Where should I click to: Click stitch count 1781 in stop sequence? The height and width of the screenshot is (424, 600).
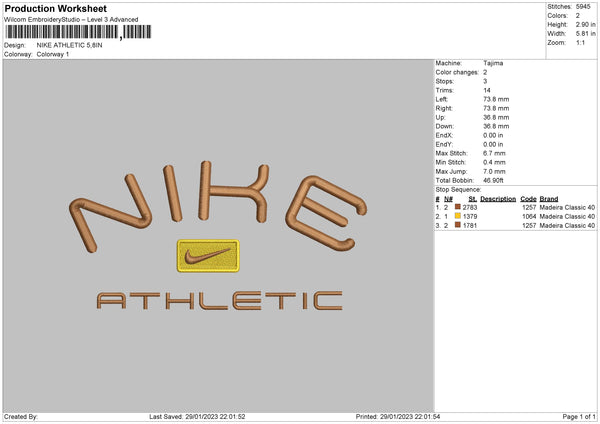click(470, 225)
